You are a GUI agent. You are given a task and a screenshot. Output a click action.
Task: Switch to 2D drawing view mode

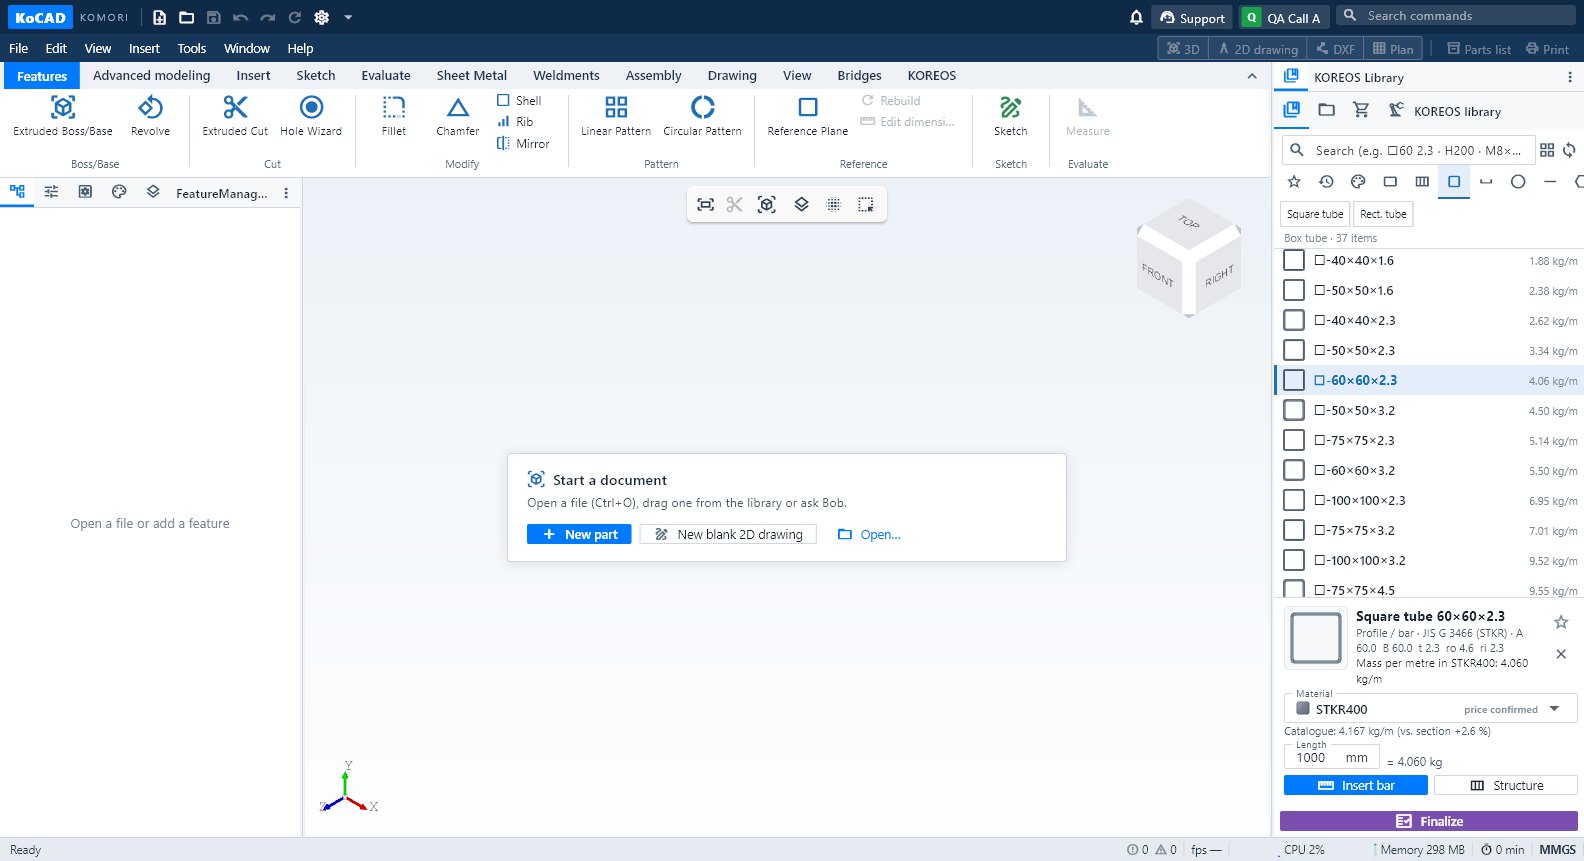click(1258, 48)
